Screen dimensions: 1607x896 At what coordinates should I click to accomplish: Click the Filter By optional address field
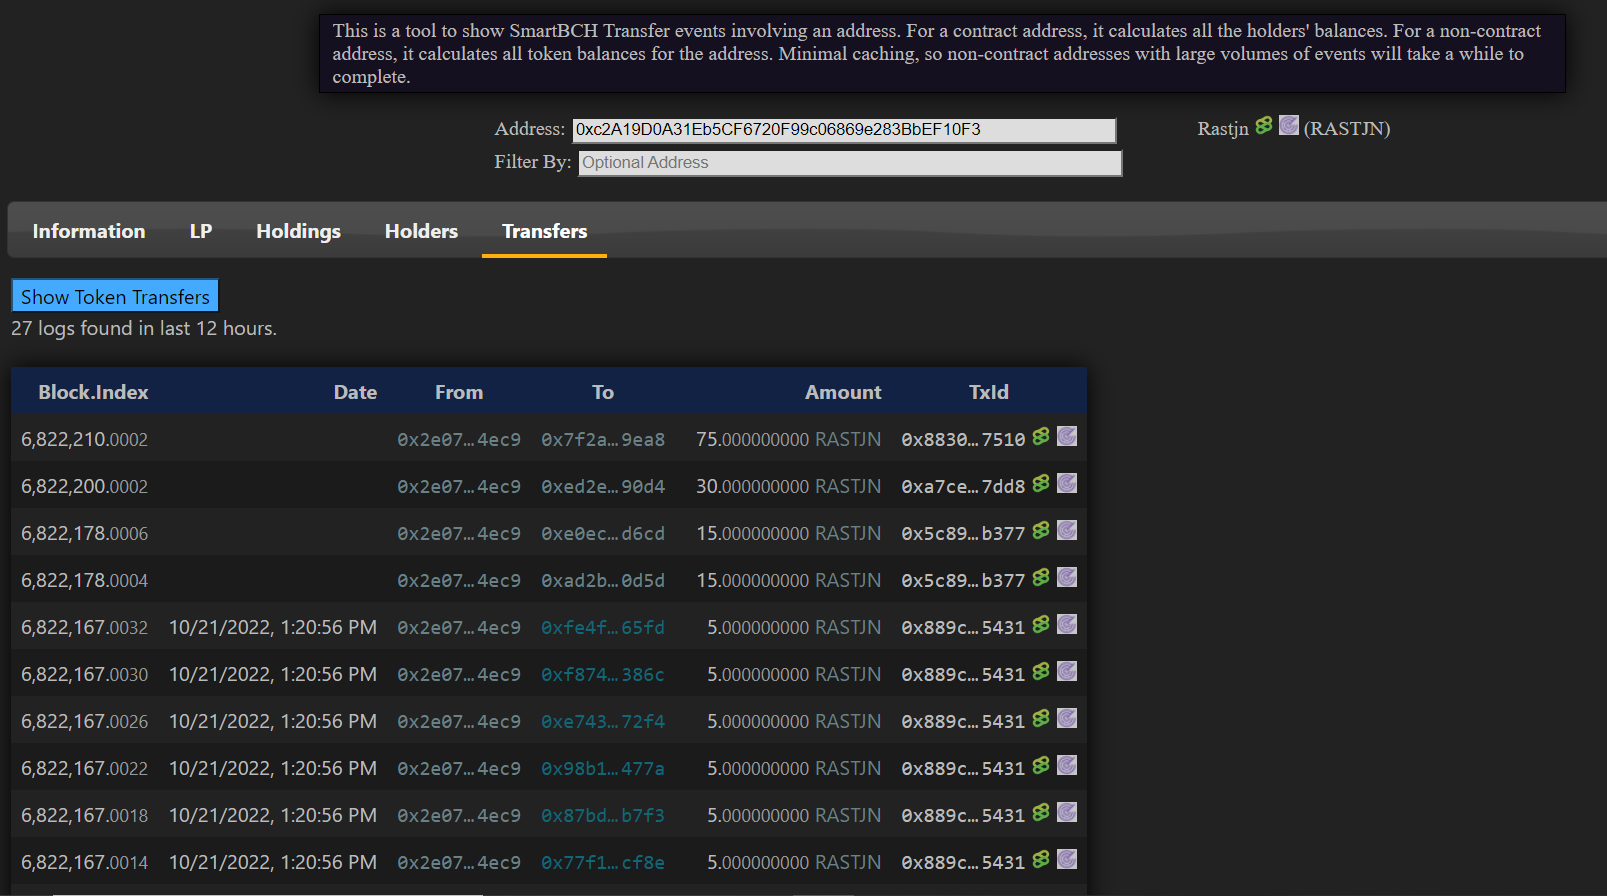point(850,163)
